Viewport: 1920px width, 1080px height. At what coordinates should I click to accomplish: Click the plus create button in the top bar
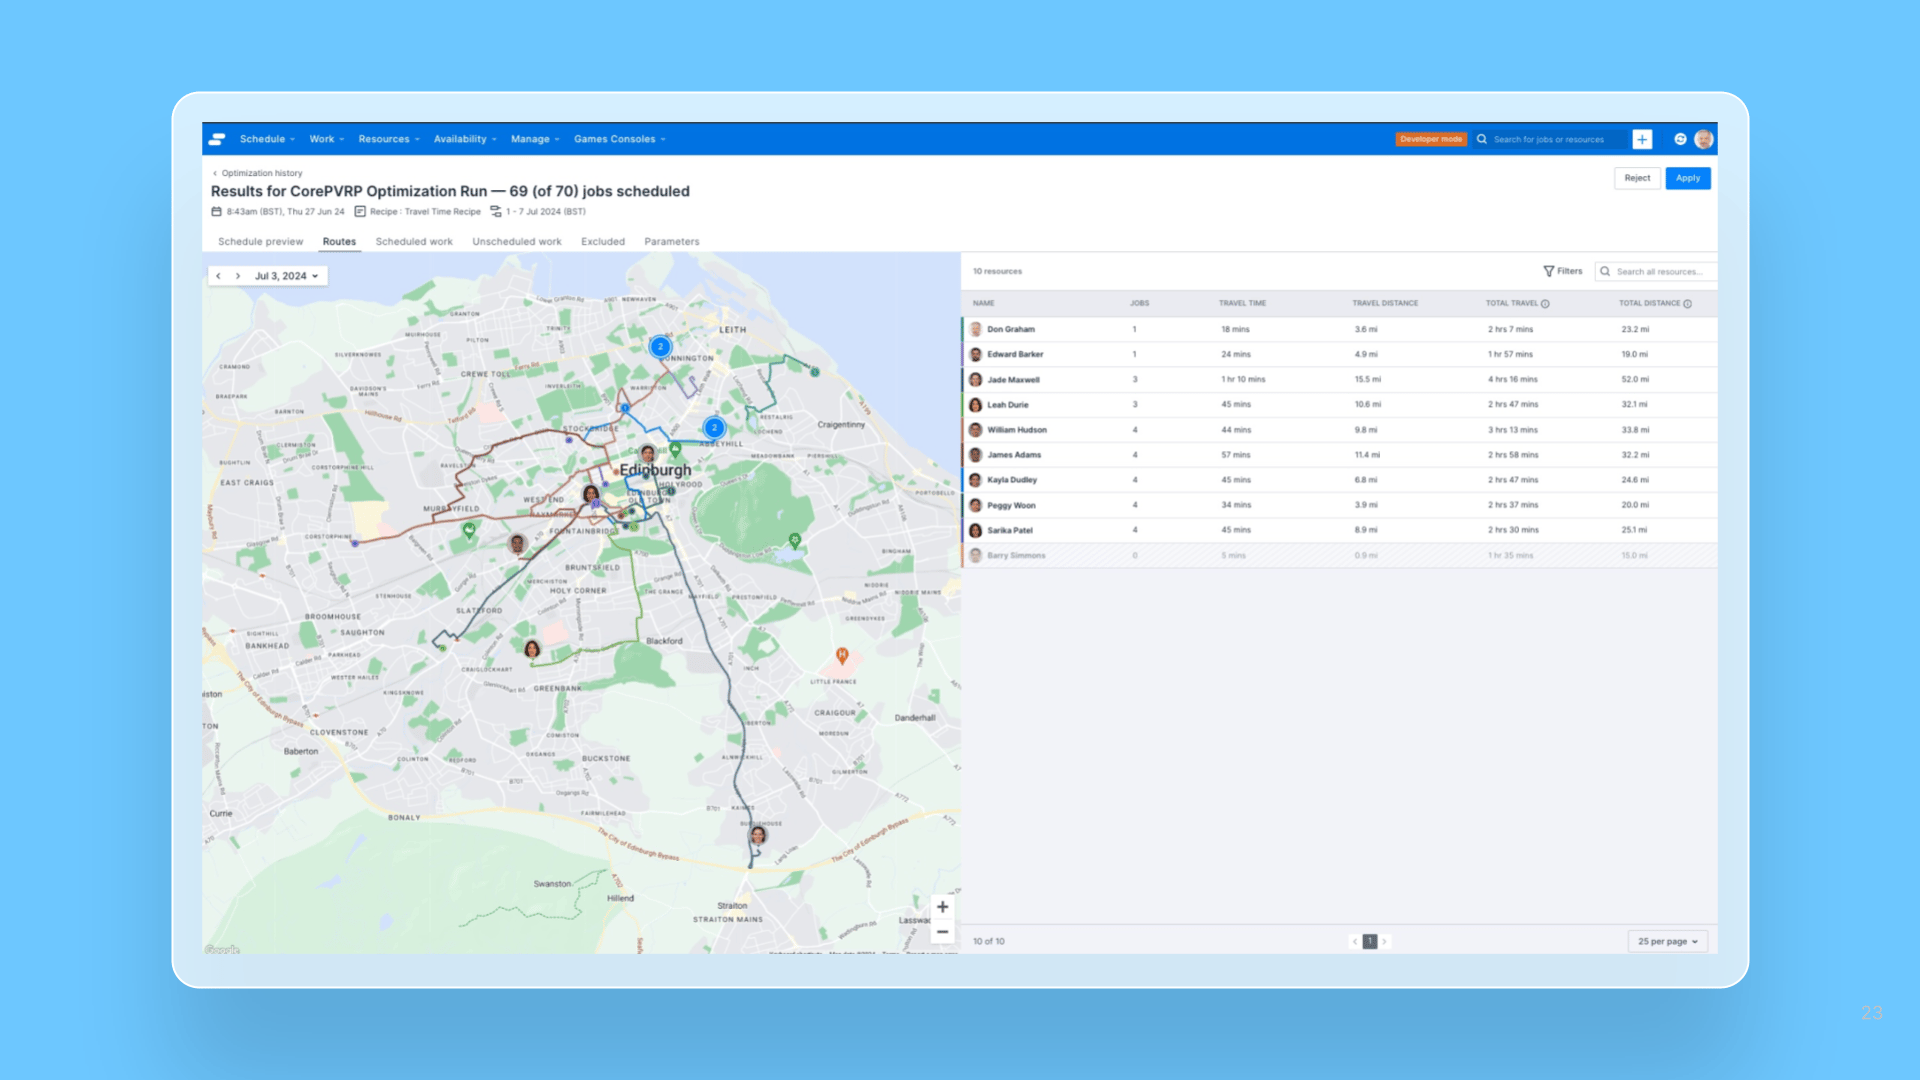click(x=1642, y=139)
